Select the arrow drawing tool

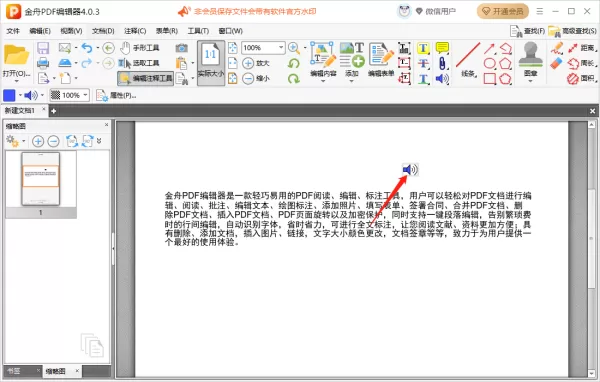489,48
